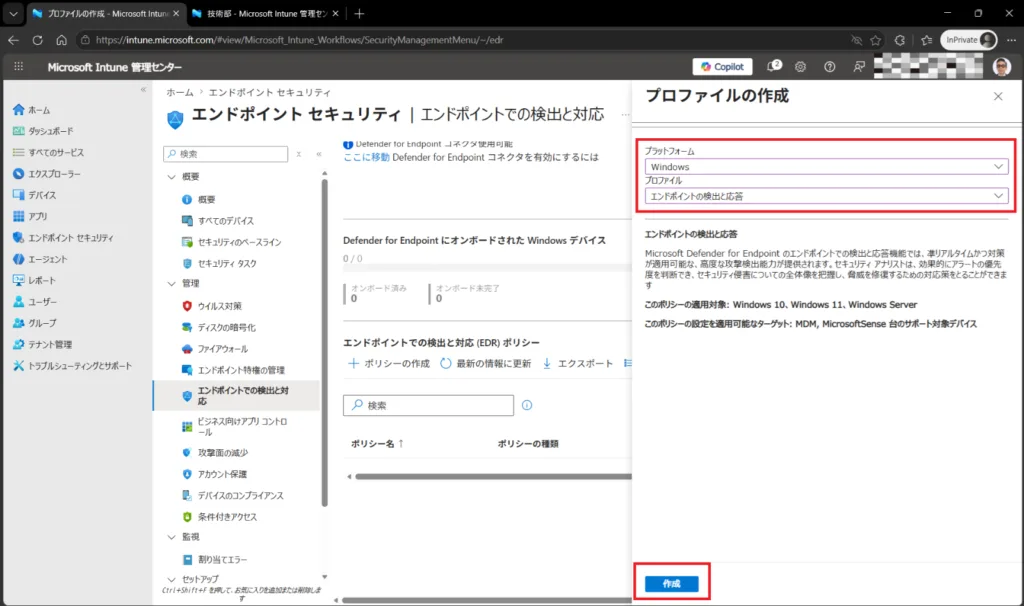Open ファイアウォール menu item
The image size is (1024, 606).
point(215,349)
